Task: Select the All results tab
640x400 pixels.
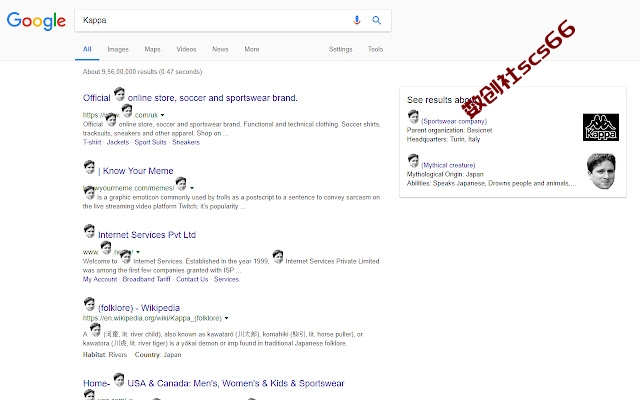Action: pos(87,49)
